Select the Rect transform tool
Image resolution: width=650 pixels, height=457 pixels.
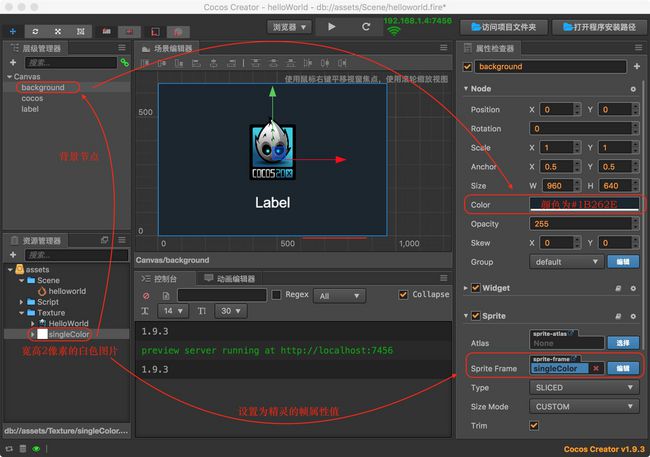[80, 32]
